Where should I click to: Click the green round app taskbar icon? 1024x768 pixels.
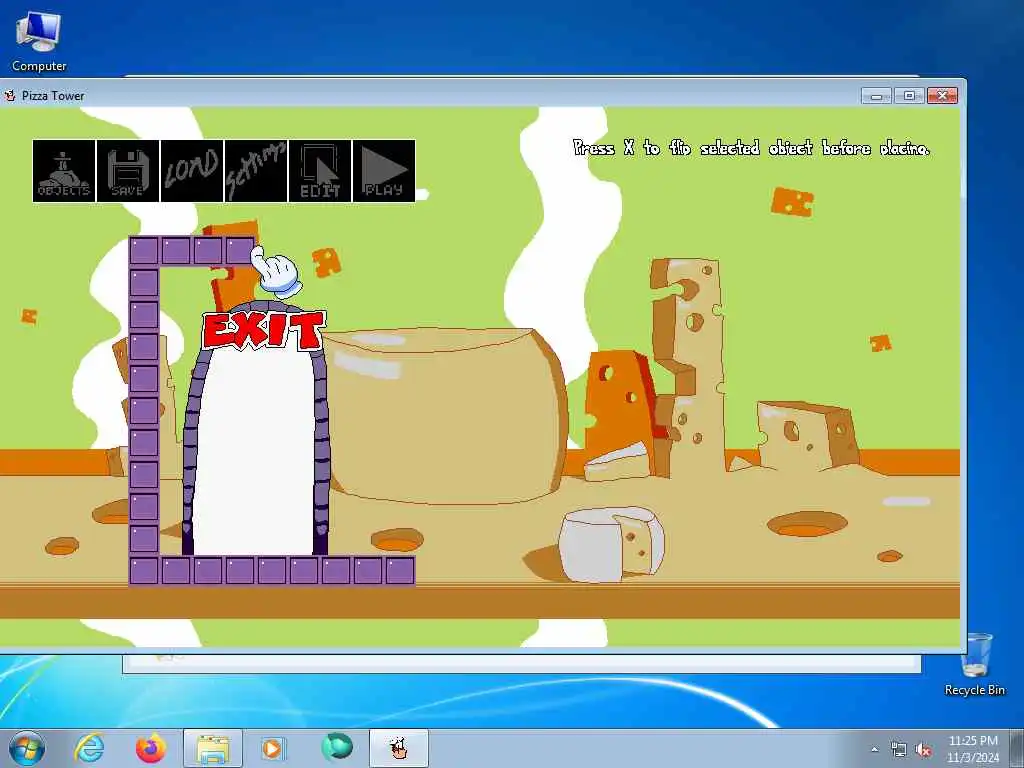click(337, 747)
